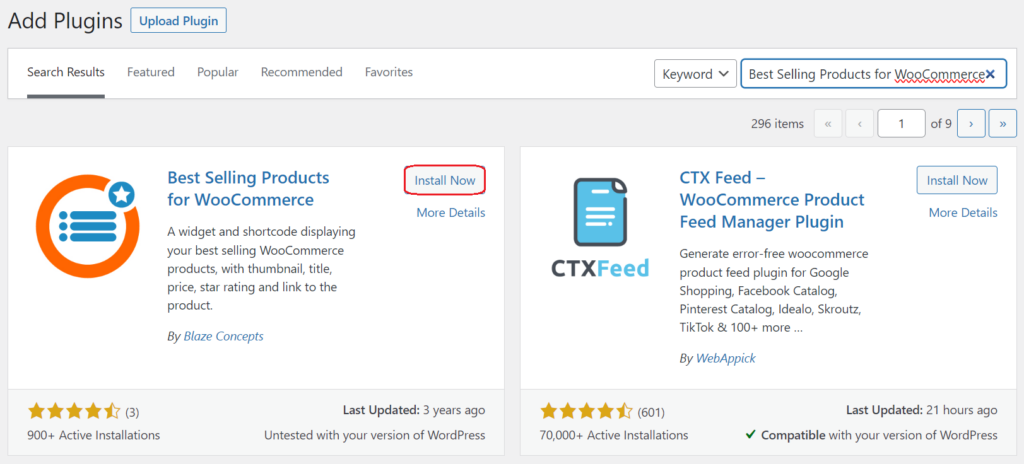Click 'Last Updated: 21 hours ago' text
This screenshot has height=464, width=1024.
click(921, 410)
